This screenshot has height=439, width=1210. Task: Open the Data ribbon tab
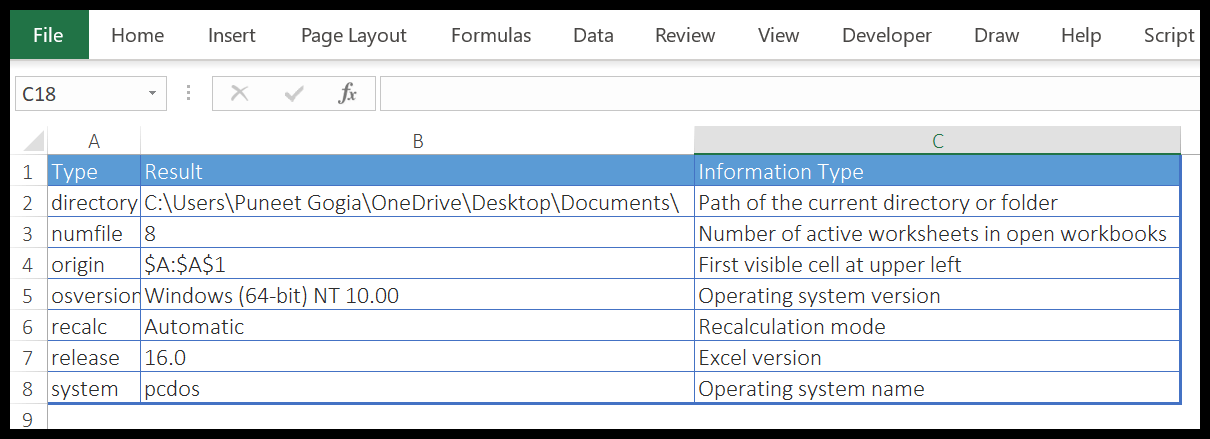pyautogui.click(x=593, y=35)
